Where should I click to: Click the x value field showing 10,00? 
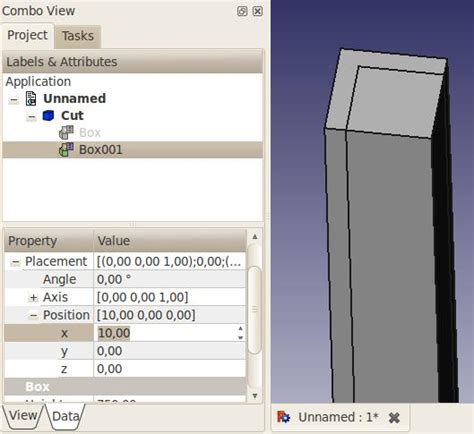[166, 333]
